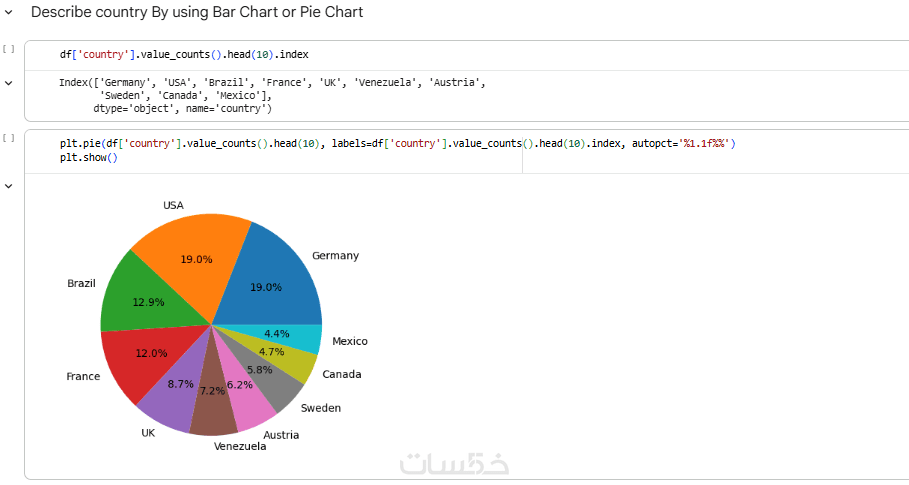The height and width of the screenshot is (485, 909).
Task: Collapse the pie chart output chevron
Action: [9, 185]
